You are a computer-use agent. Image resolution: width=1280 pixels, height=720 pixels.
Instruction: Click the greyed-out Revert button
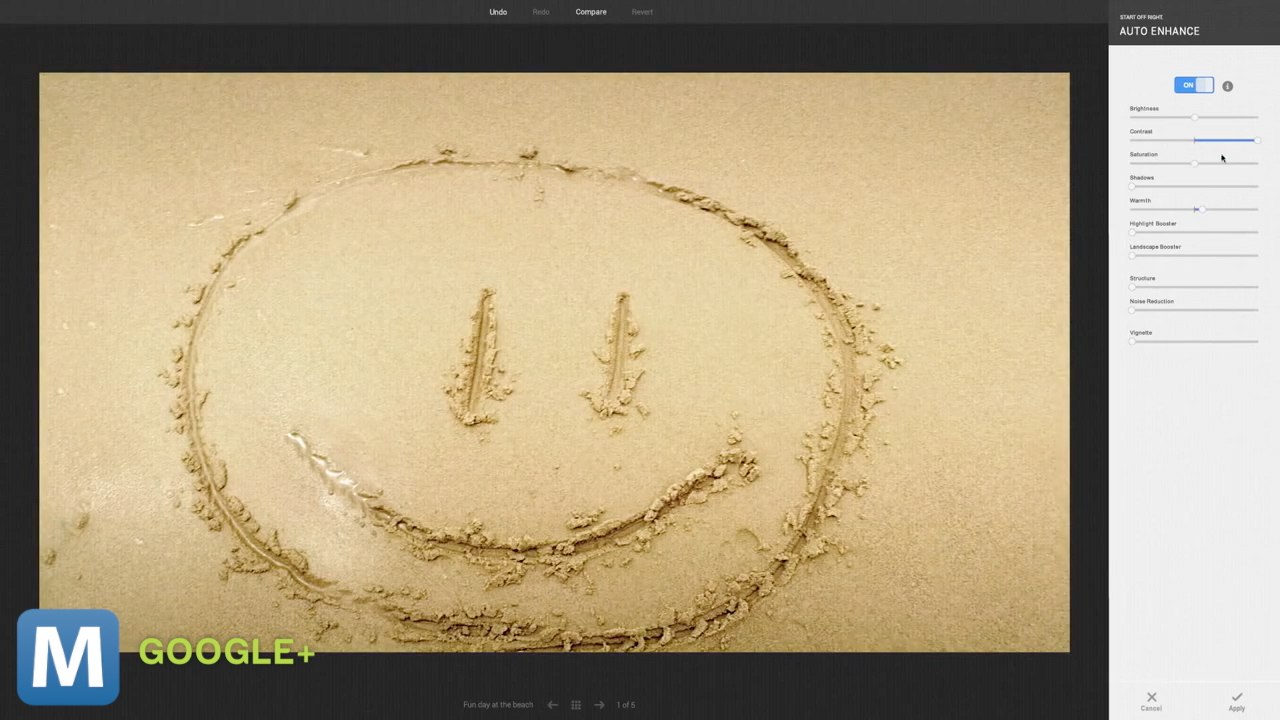tap(642, 12)
